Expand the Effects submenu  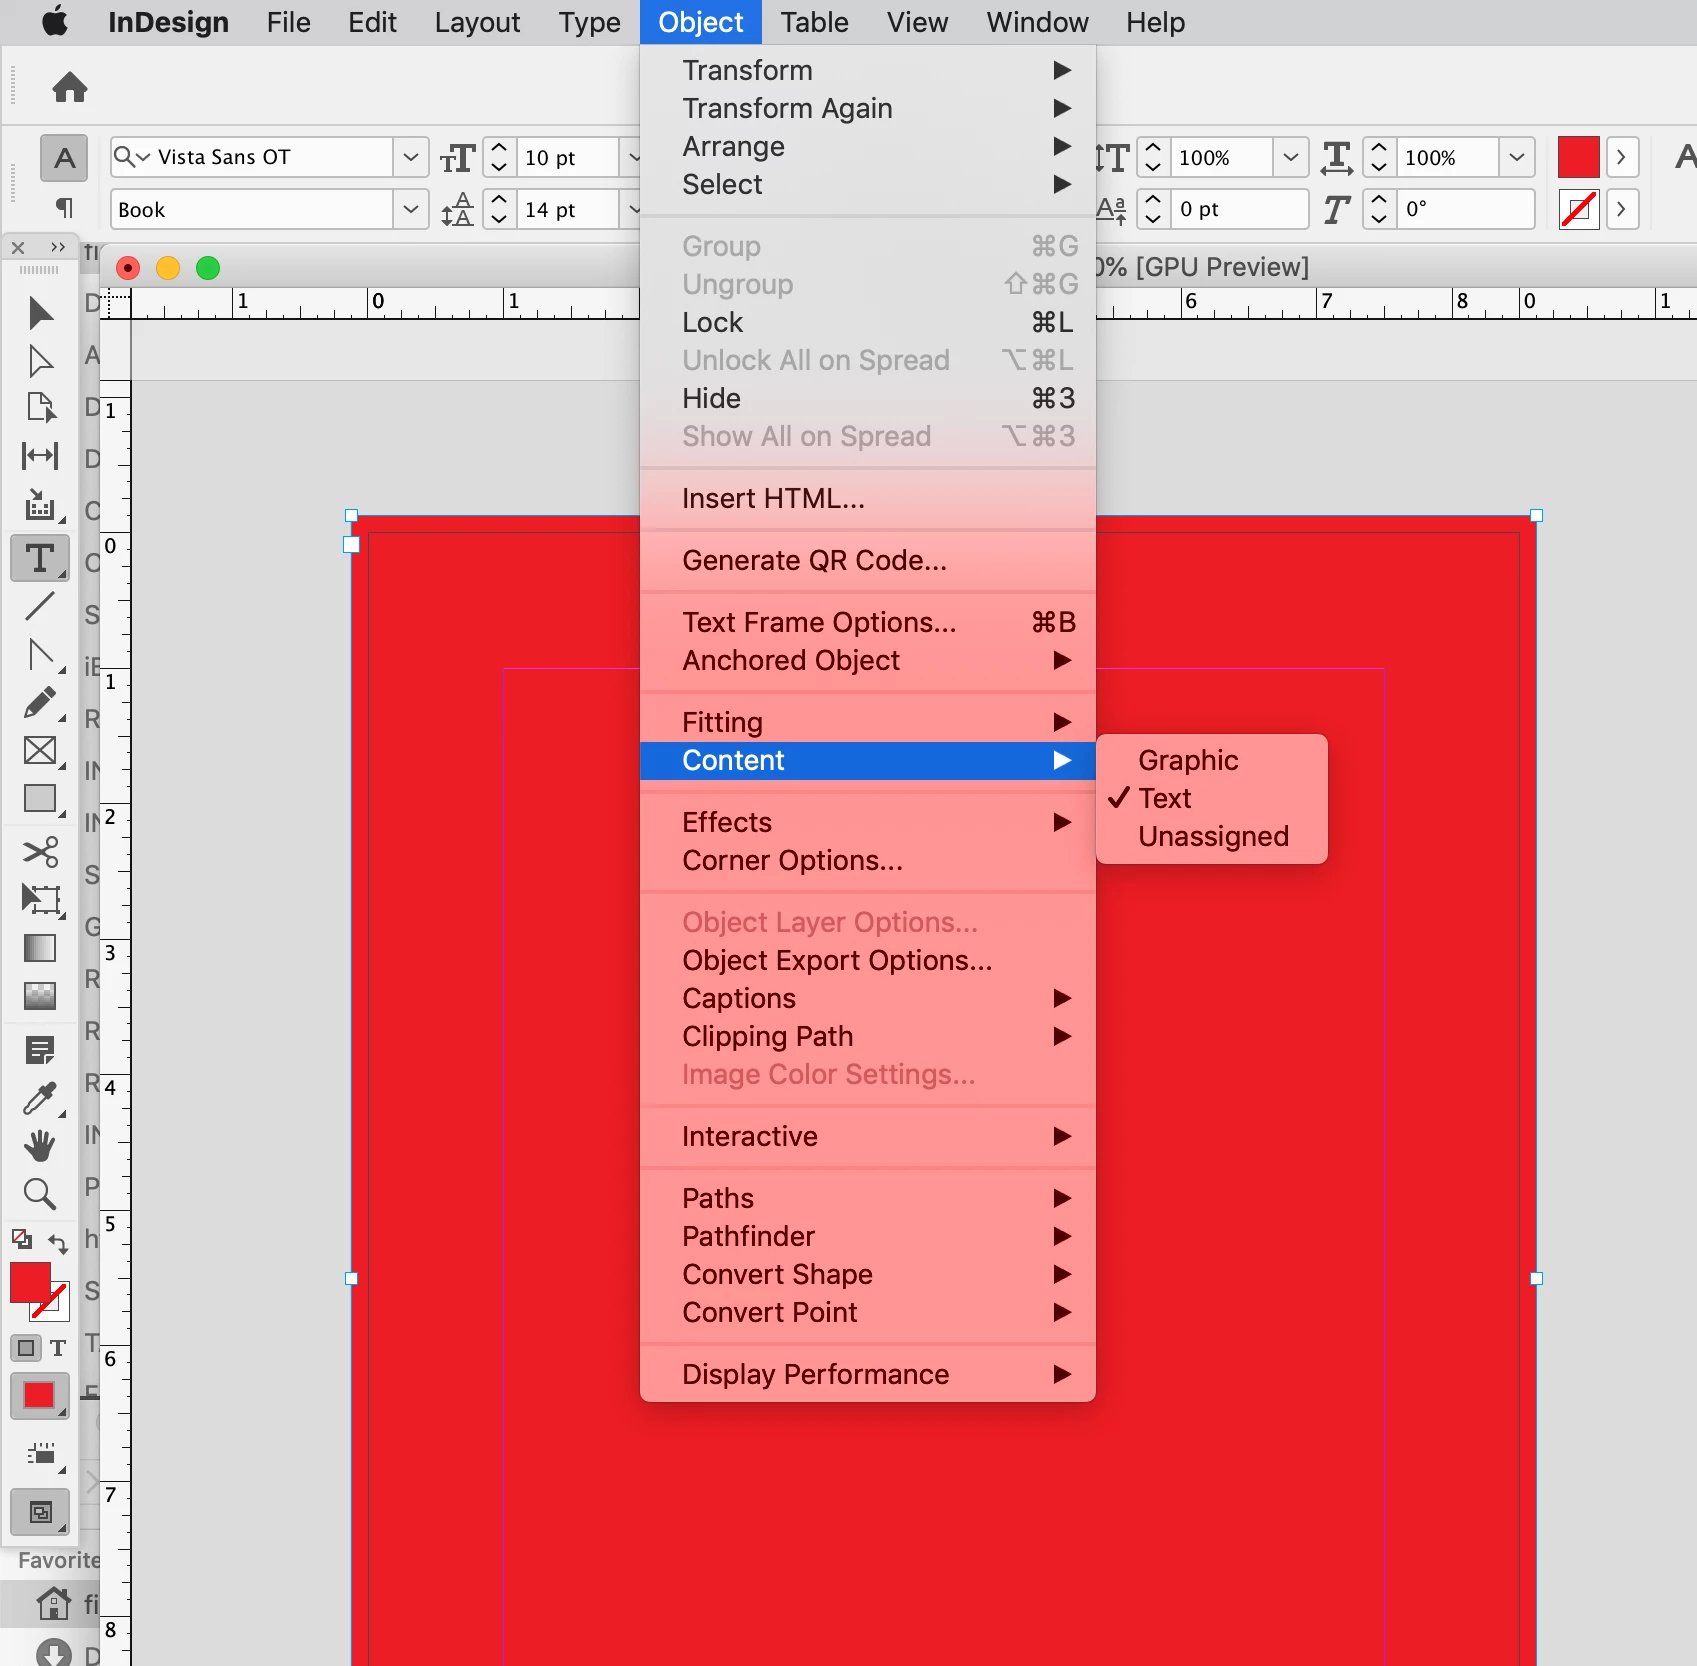pos(868,822)
